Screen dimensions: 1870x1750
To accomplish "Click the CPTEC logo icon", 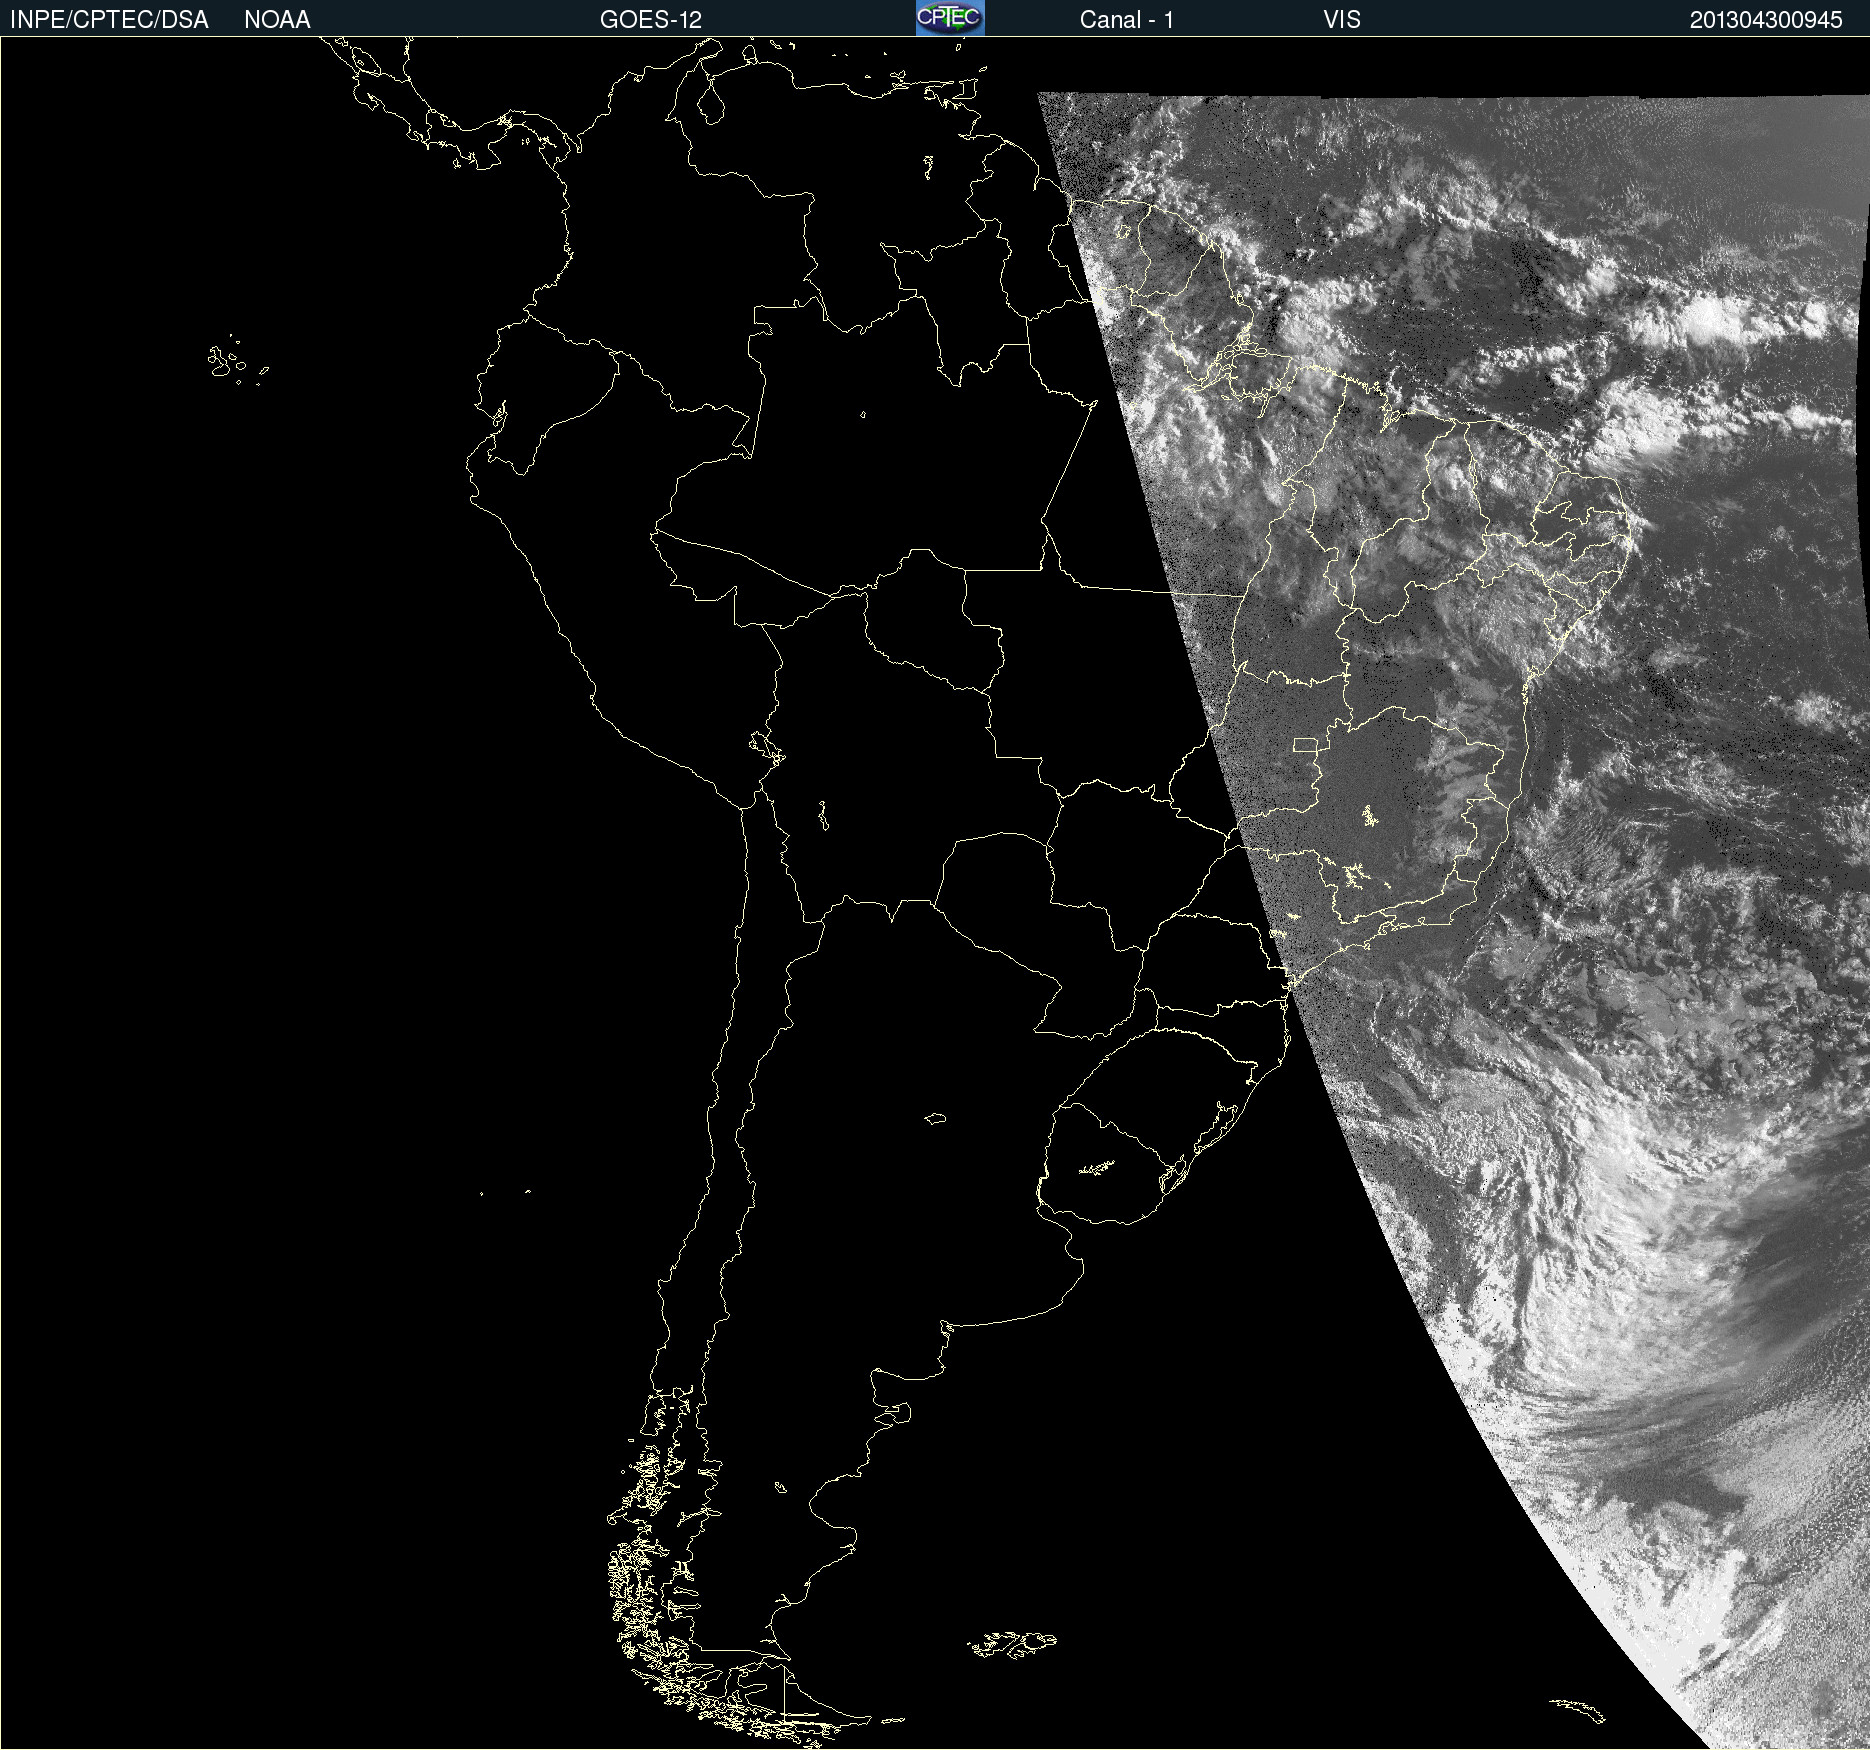I will pos(950,18).
